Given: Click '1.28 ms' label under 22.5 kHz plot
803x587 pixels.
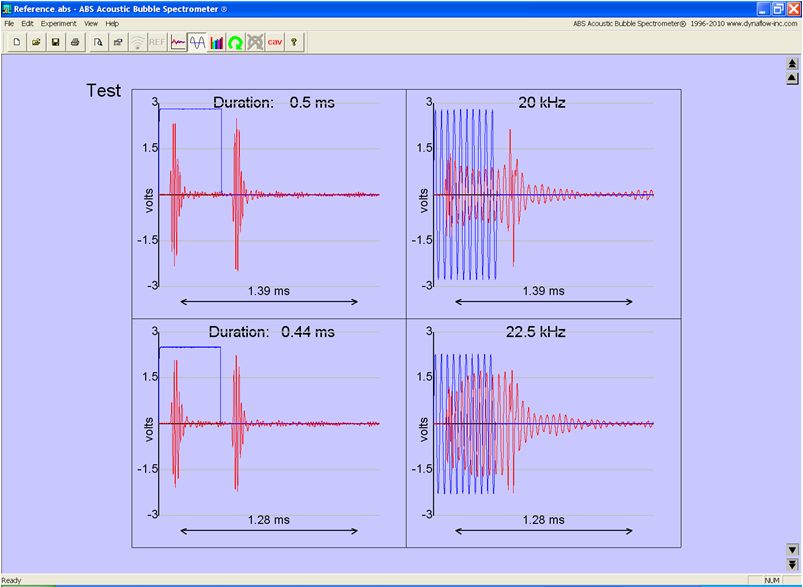Looking at the screenshot, I should [543, 520].
